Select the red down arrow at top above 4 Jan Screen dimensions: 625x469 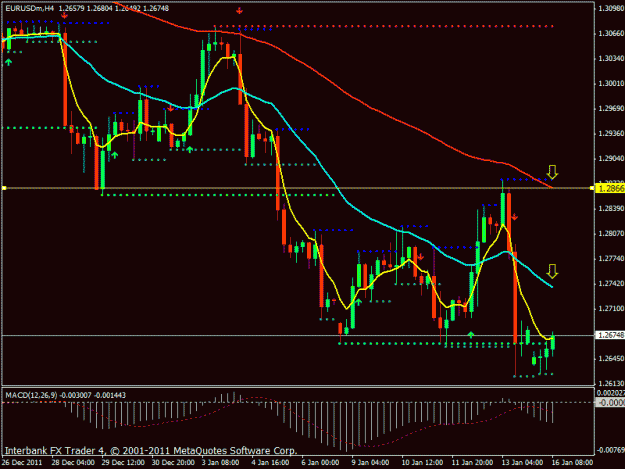239,11
